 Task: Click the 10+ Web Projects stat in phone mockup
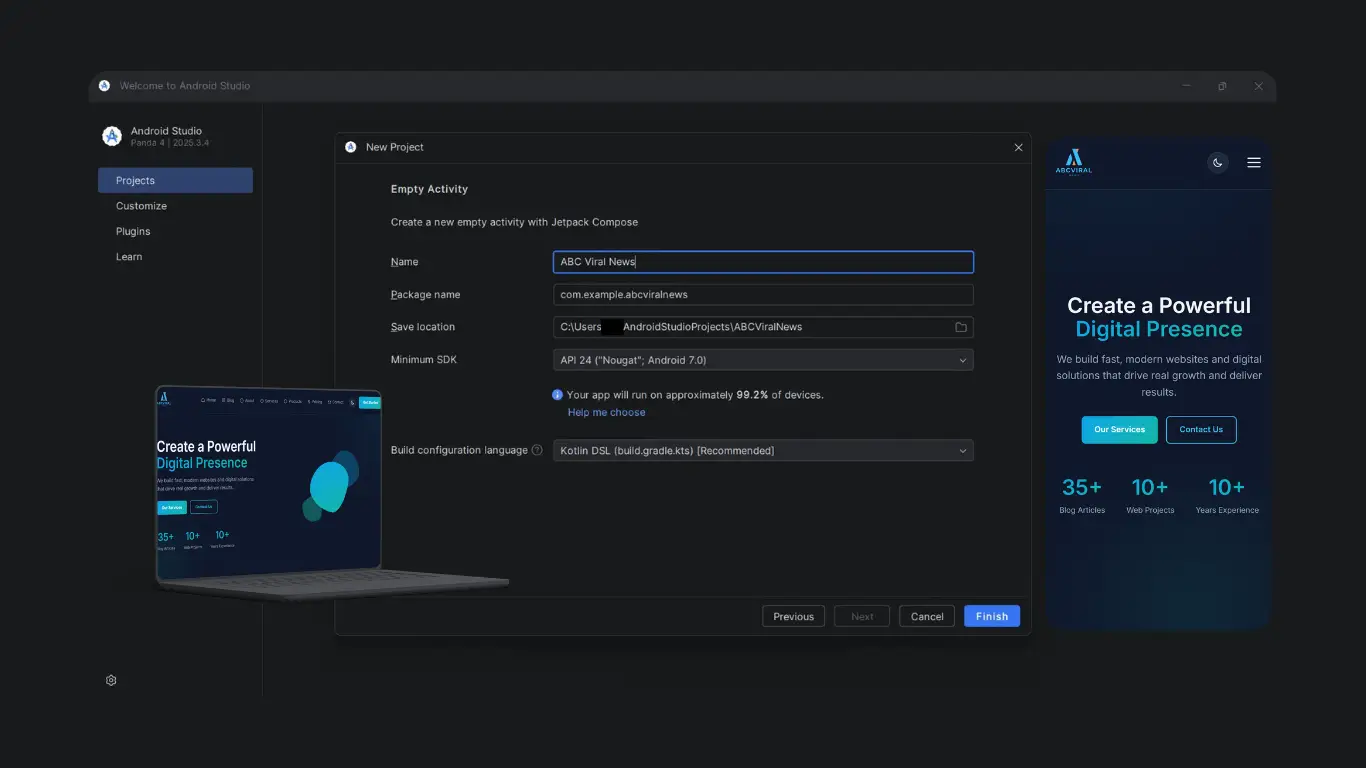1150,496
